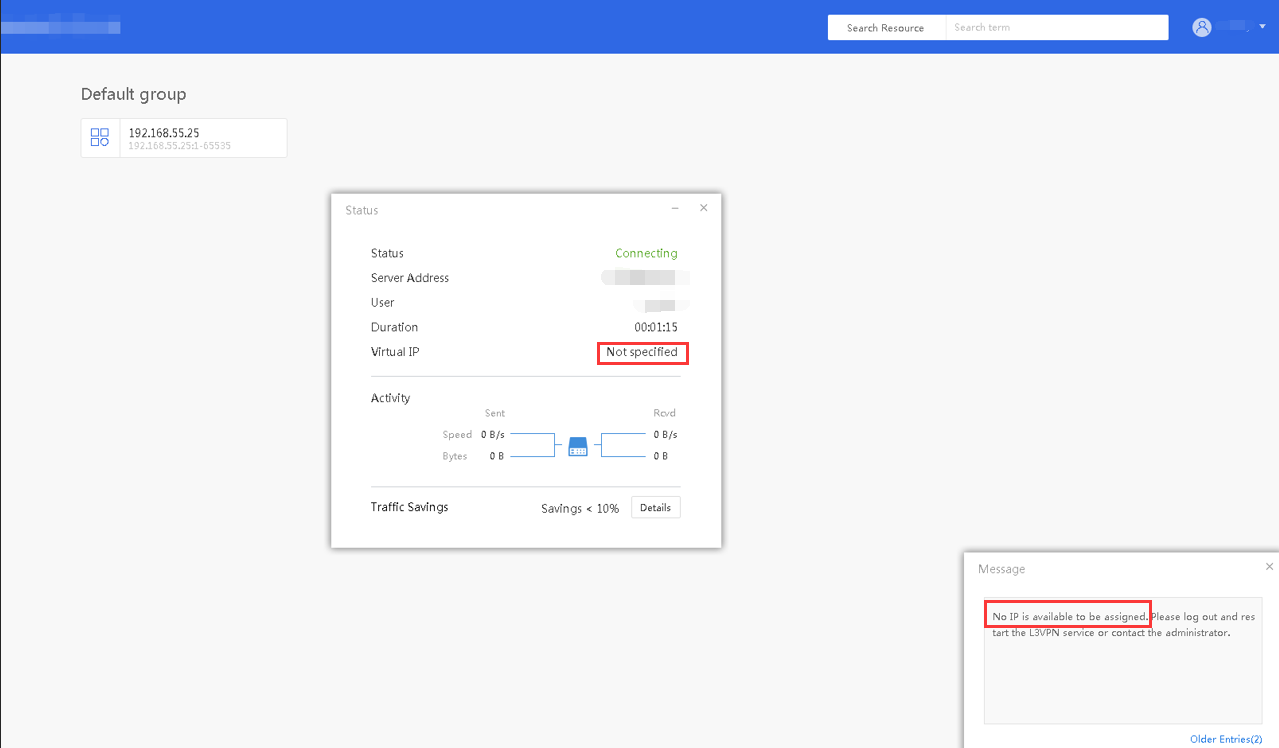The width and height of the screenshot is (1279, 748).
Task: Click the resource icon beside 192.168.55.25
Action: [100, 138]
